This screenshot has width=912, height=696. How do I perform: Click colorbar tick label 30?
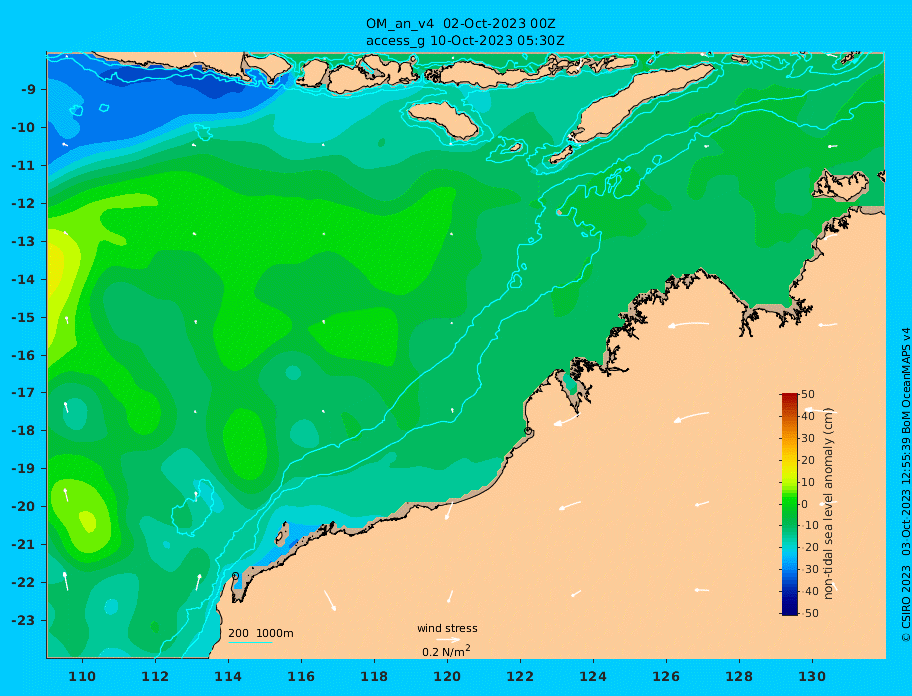[808, 438]
